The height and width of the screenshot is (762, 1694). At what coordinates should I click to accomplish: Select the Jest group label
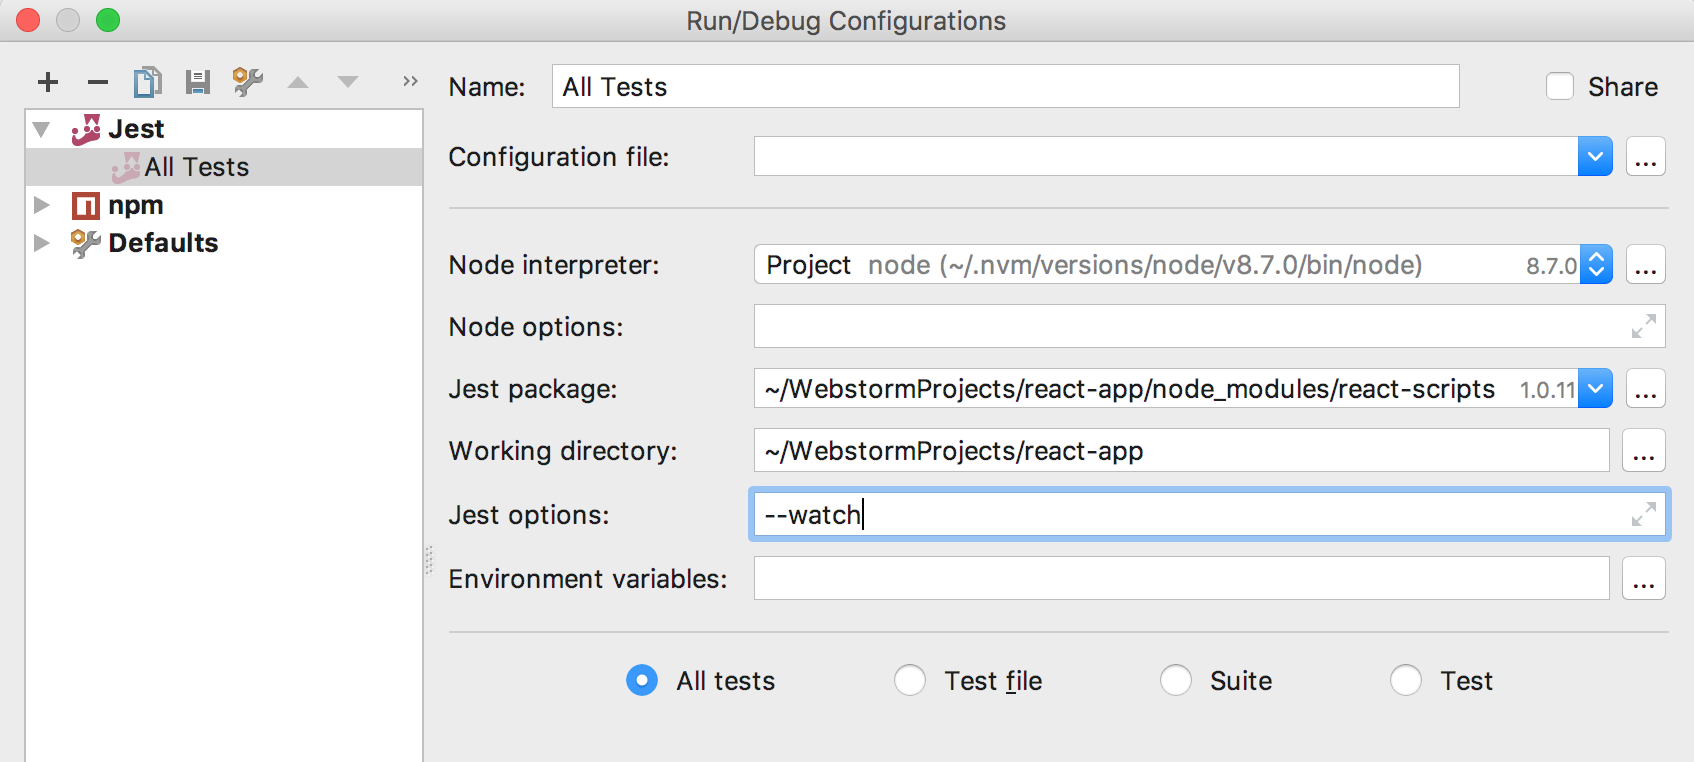pyautogui.click(x=136, y=129)
